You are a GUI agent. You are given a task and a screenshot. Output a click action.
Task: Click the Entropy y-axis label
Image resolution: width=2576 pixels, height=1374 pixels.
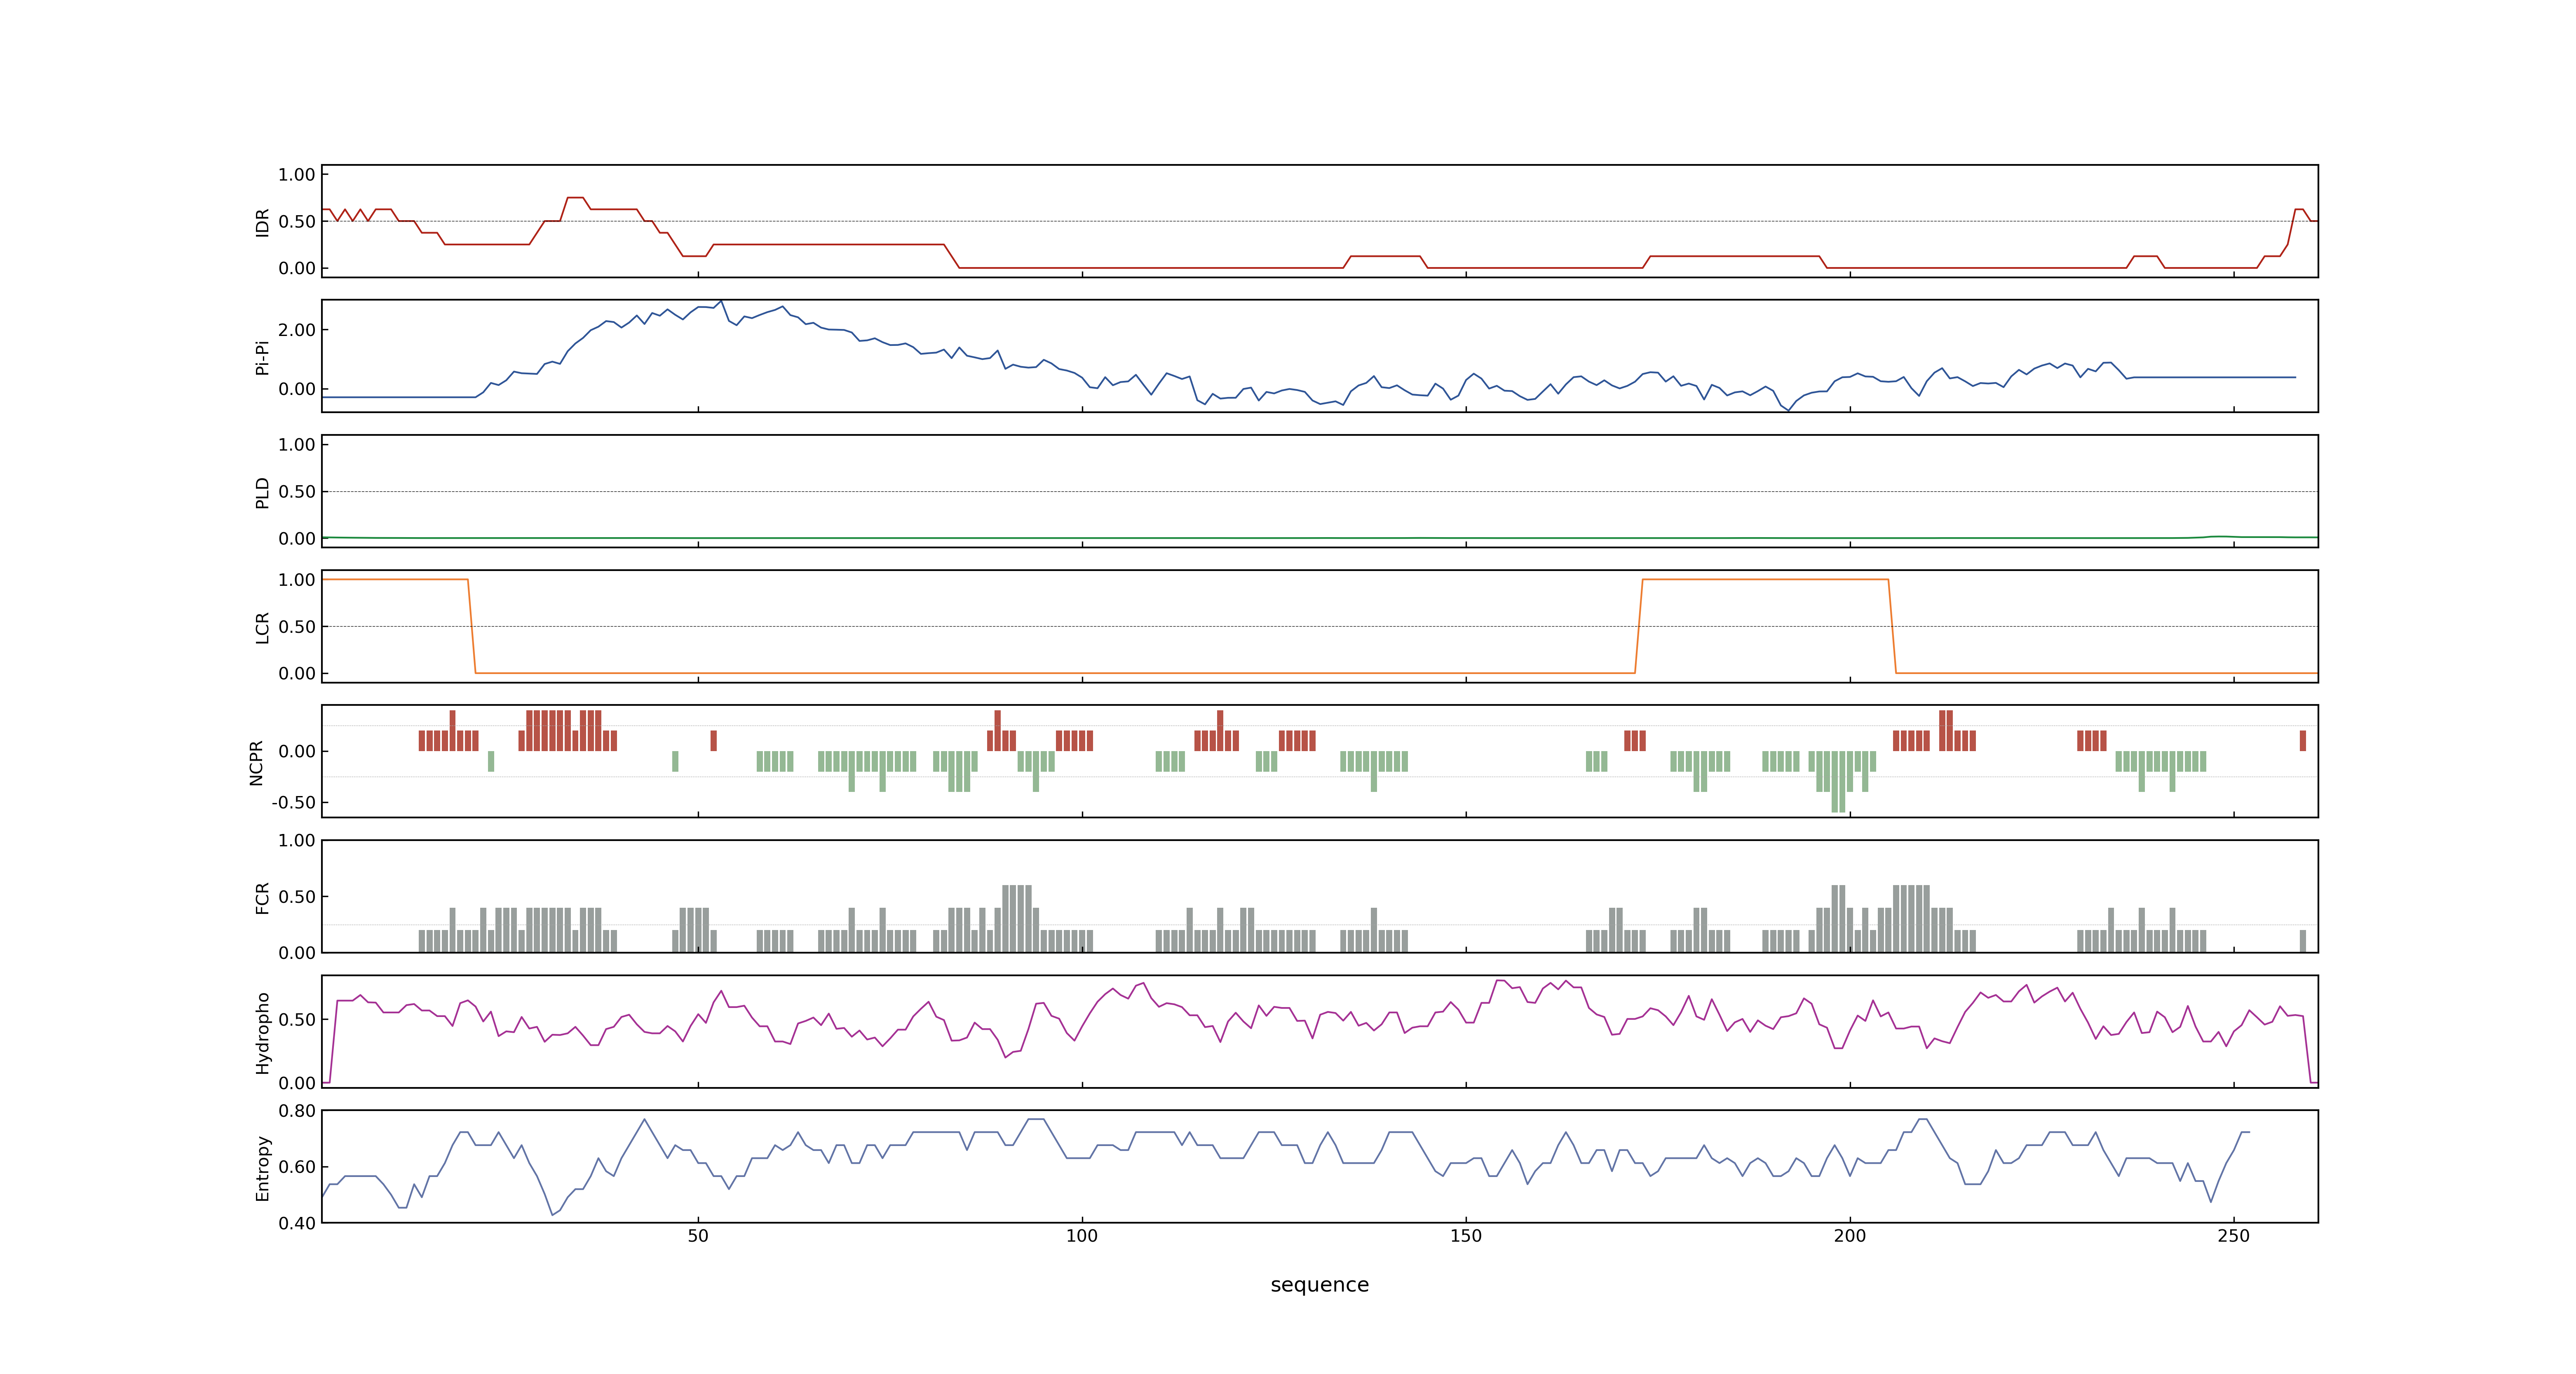(x=262, y=1168)
